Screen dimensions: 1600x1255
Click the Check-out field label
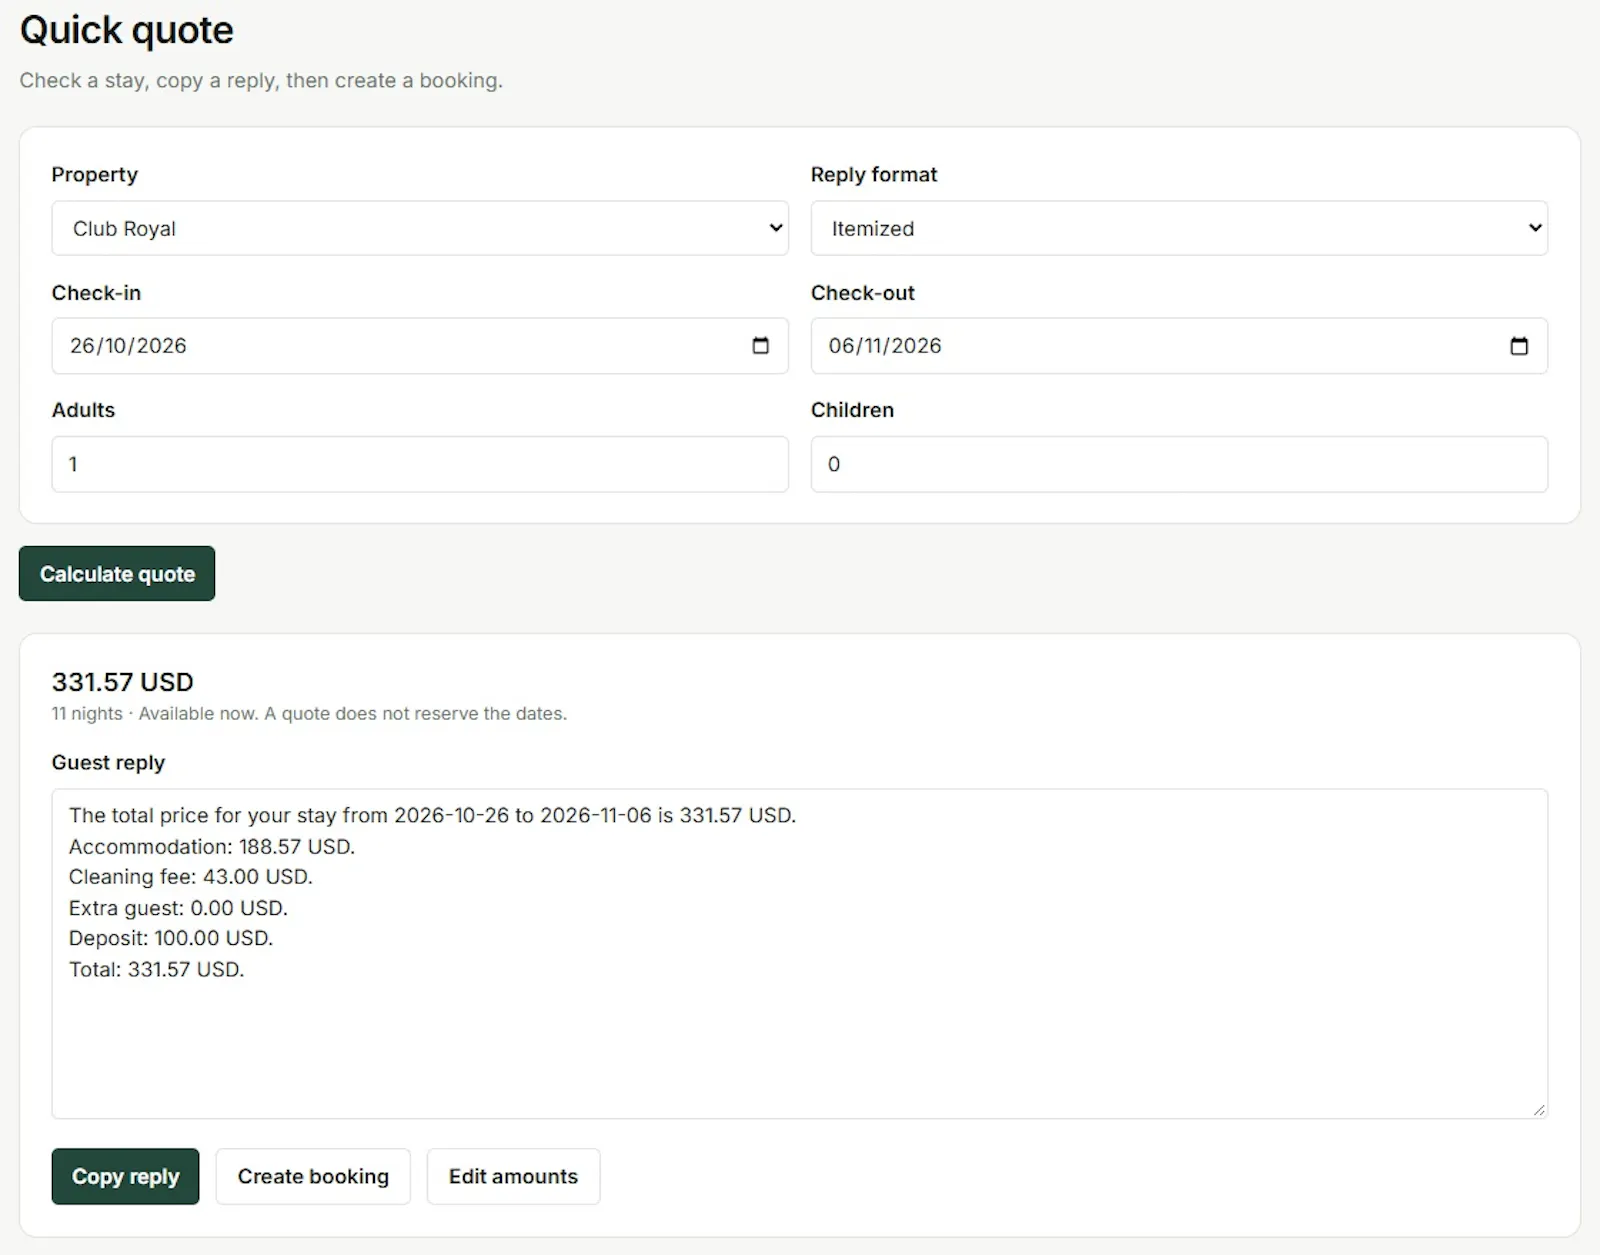[x=863, y=293]
